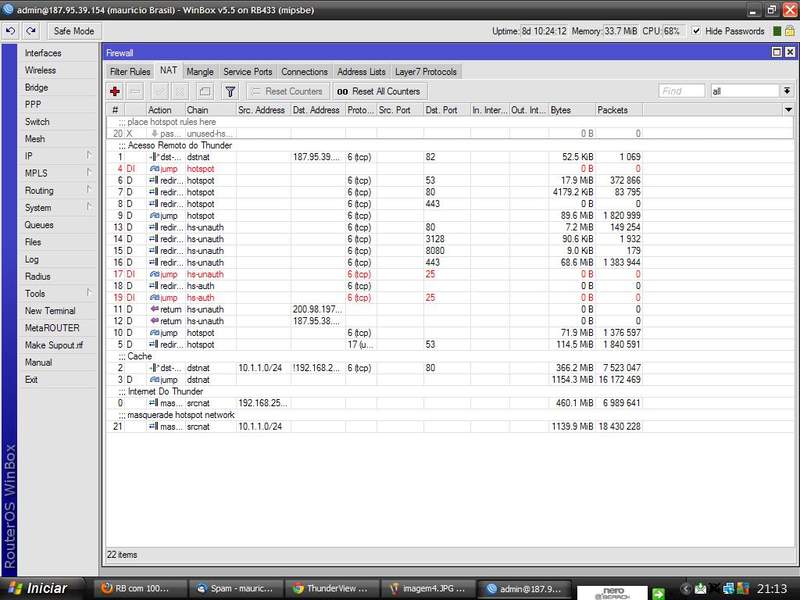Click the red plus add rule icon
The width and height of the screenshot is (800, 600).
[115, 91]
